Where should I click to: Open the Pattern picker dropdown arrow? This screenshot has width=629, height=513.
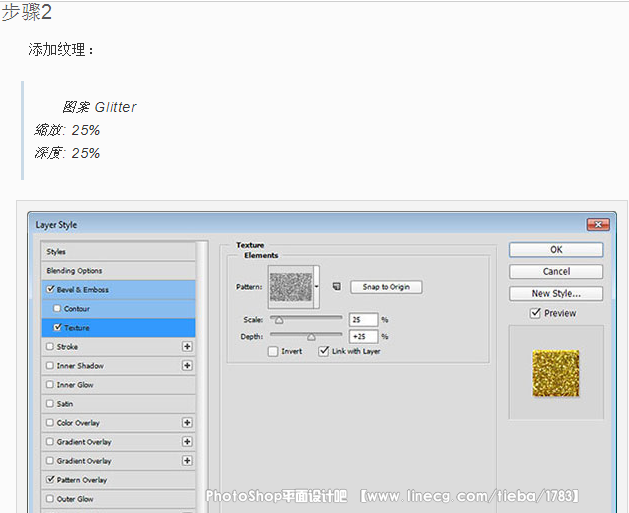click(x=317, y=287)
